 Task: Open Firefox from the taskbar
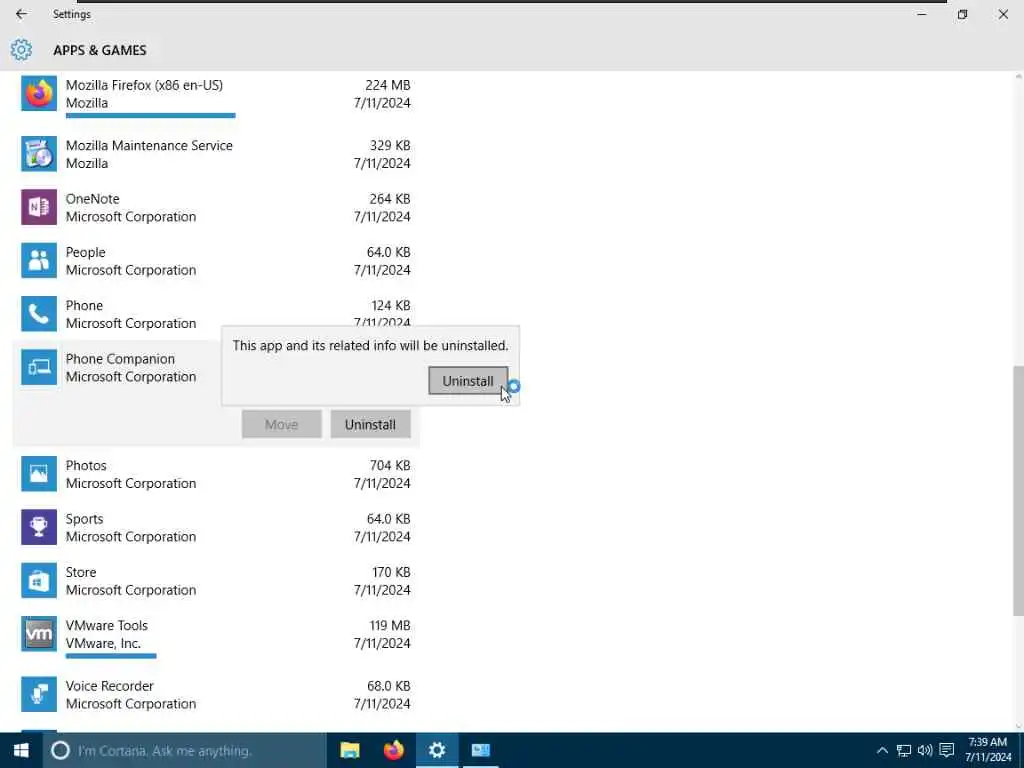[394, 750]
